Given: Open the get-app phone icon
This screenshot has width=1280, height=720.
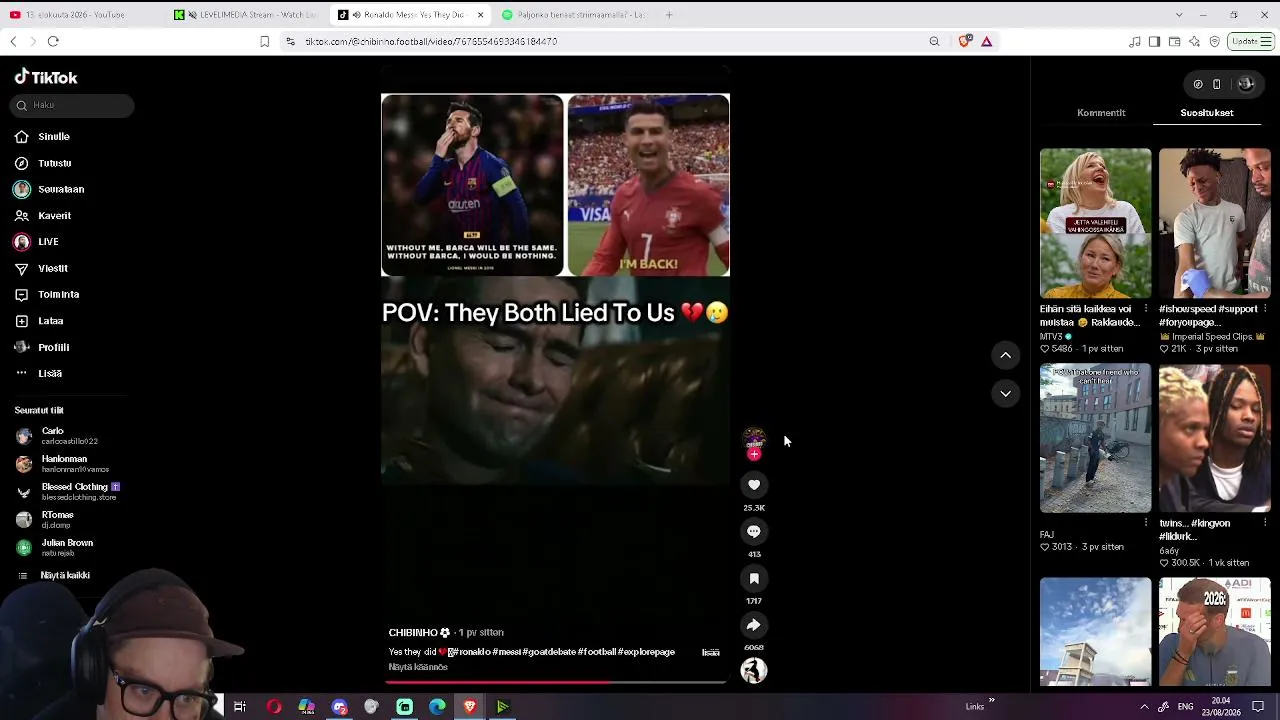Looking at the screenshot, I should [1216, 84].
